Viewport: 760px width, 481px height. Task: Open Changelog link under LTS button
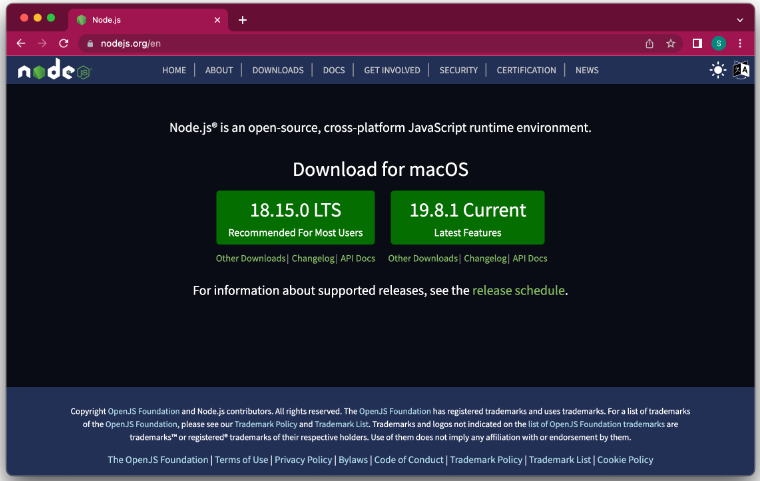(x=312, y=258)
